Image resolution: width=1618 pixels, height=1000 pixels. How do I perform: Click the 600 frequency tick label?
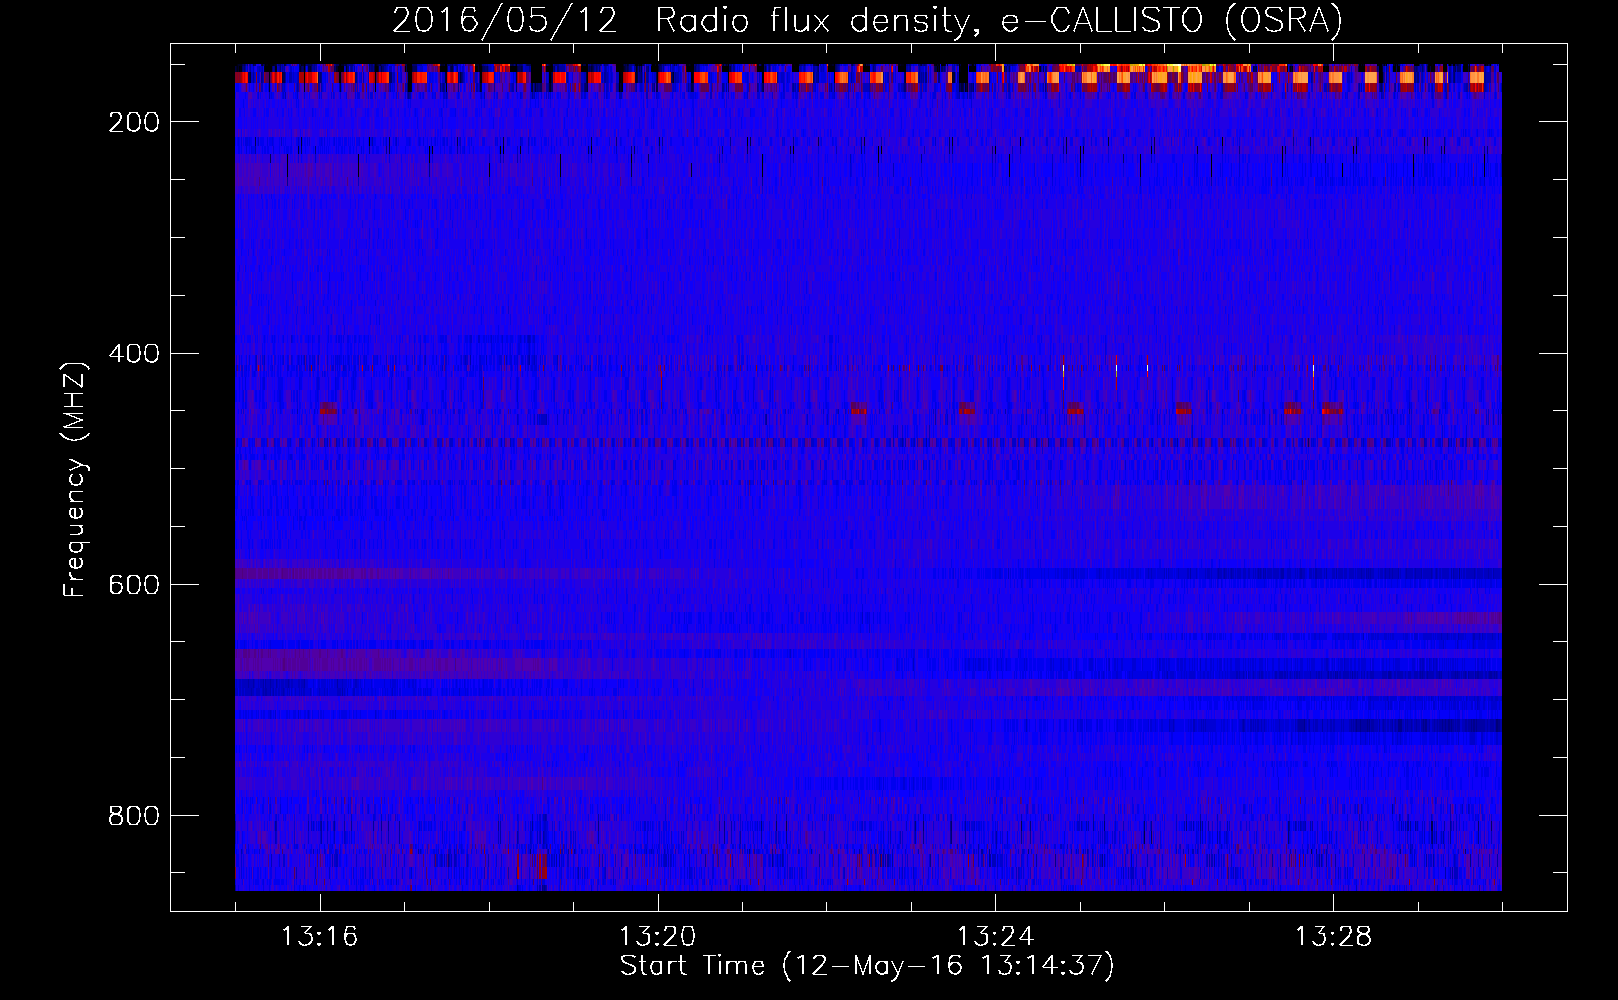[133, 585]
